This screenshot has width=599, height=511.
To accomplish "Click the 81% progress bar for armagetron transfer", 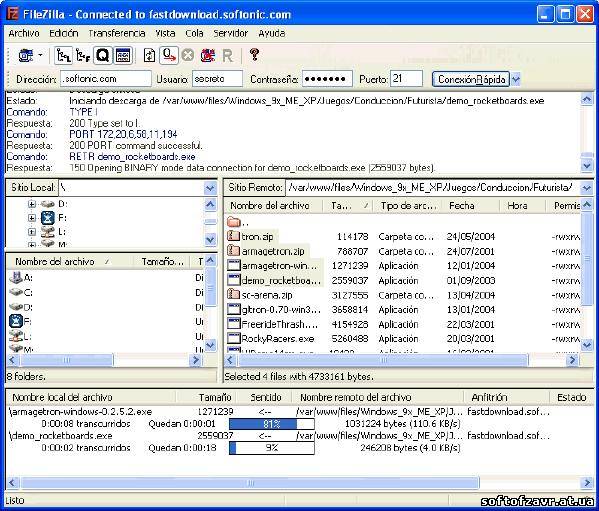I will pos(272,424).
